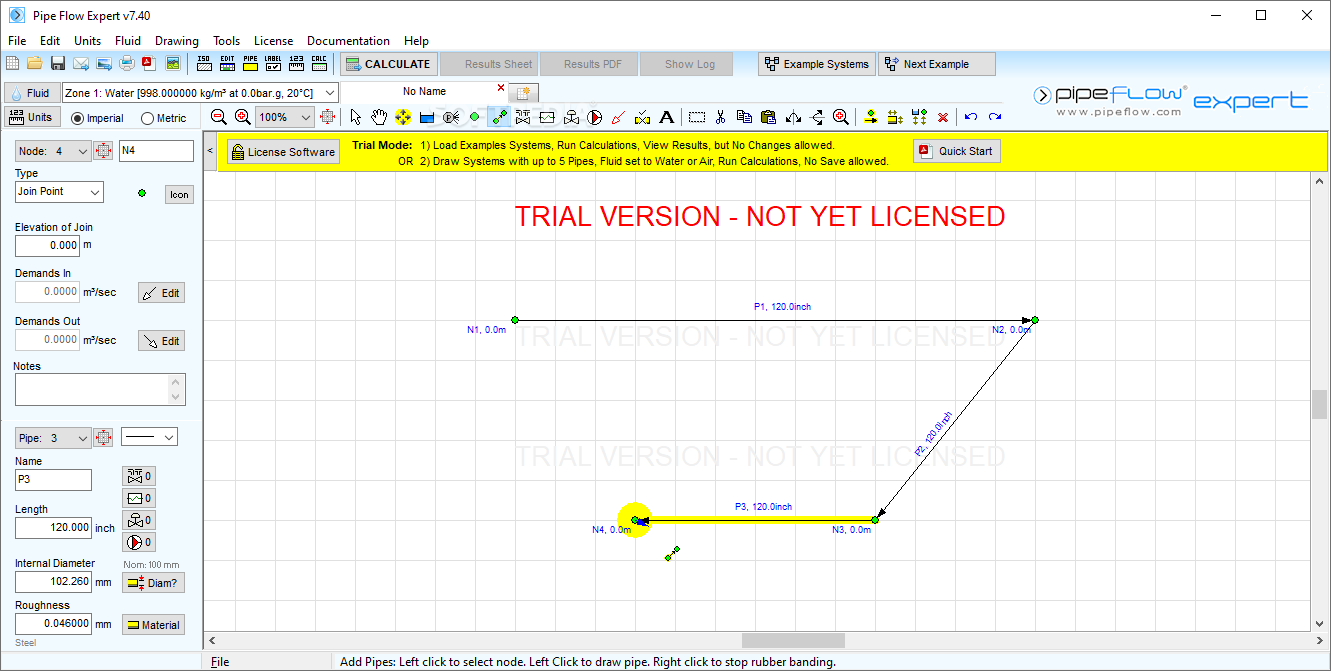Click the License Software button
Image resolution: width=1331 pixels, height=671 pixels.
coord(283,152)
